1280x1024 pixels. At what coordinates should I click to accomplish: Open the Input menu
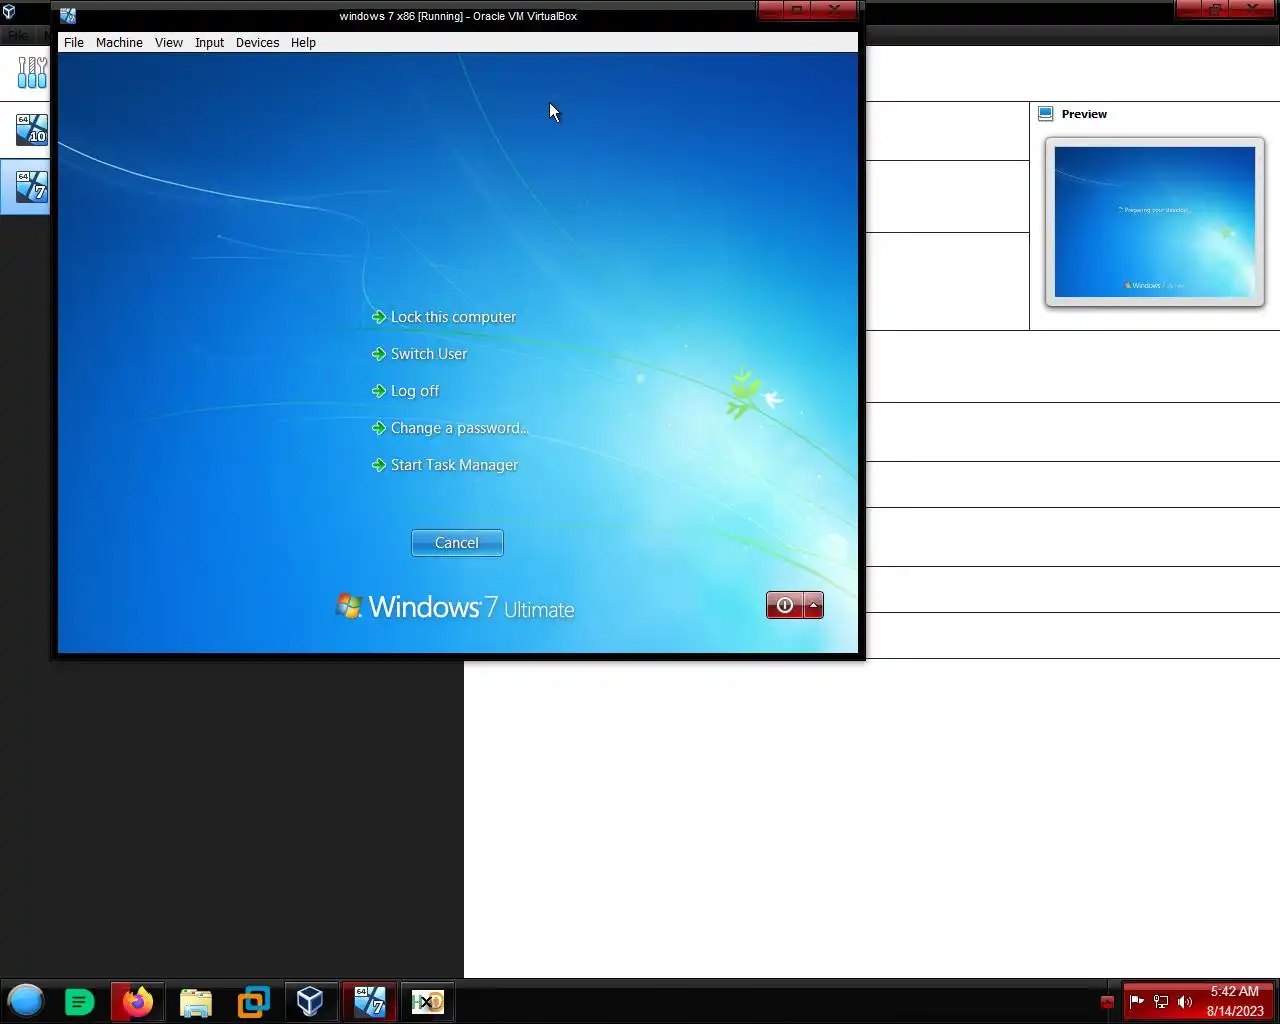point(209,43)
